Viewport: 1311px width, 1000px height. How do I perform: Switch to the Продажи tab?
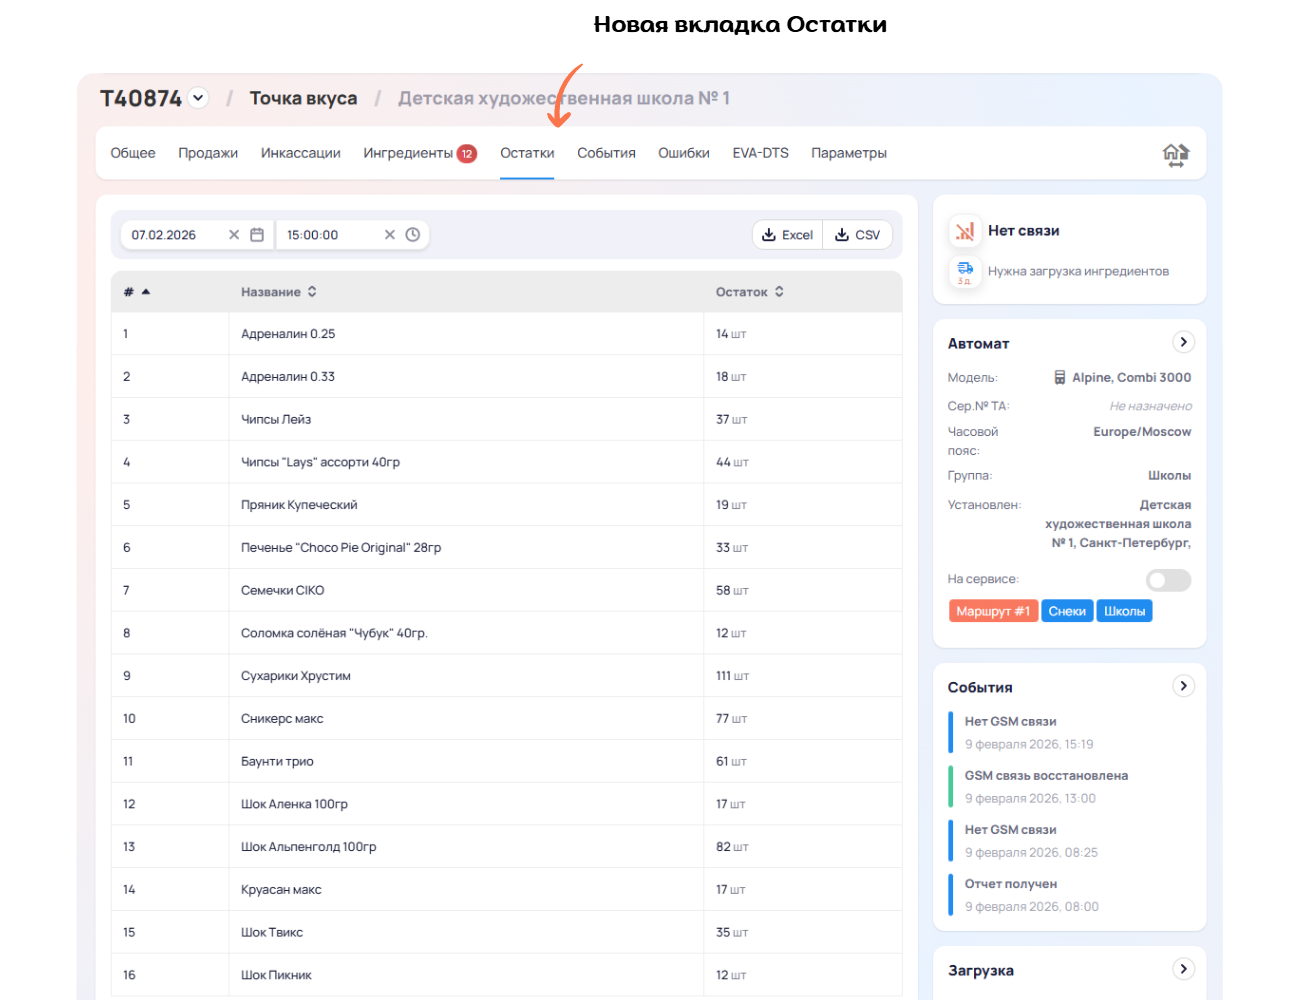(x=208, y=153)
